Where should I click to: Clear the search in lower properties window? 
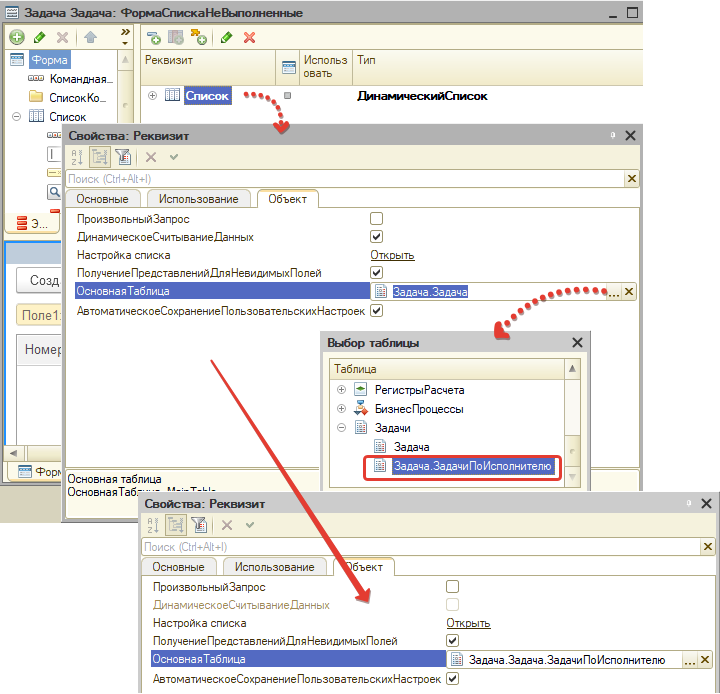(x=708, y=547)
